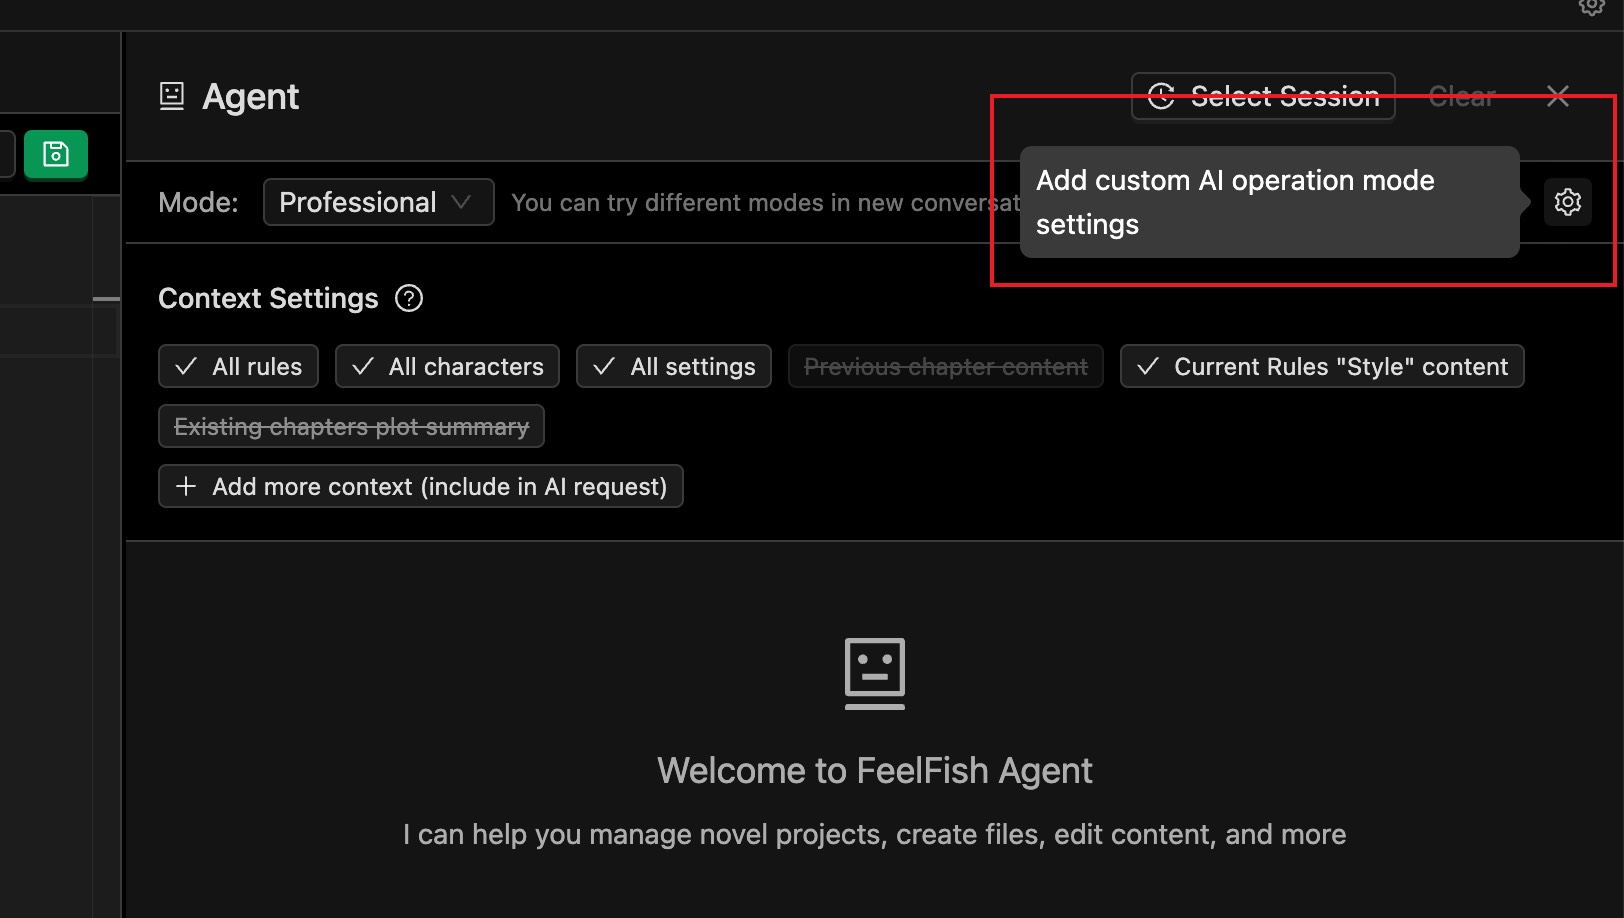Close the Agent panel with the X
The width and height of the screenshot is (1624, 918).
click(x=1557, y=96)
